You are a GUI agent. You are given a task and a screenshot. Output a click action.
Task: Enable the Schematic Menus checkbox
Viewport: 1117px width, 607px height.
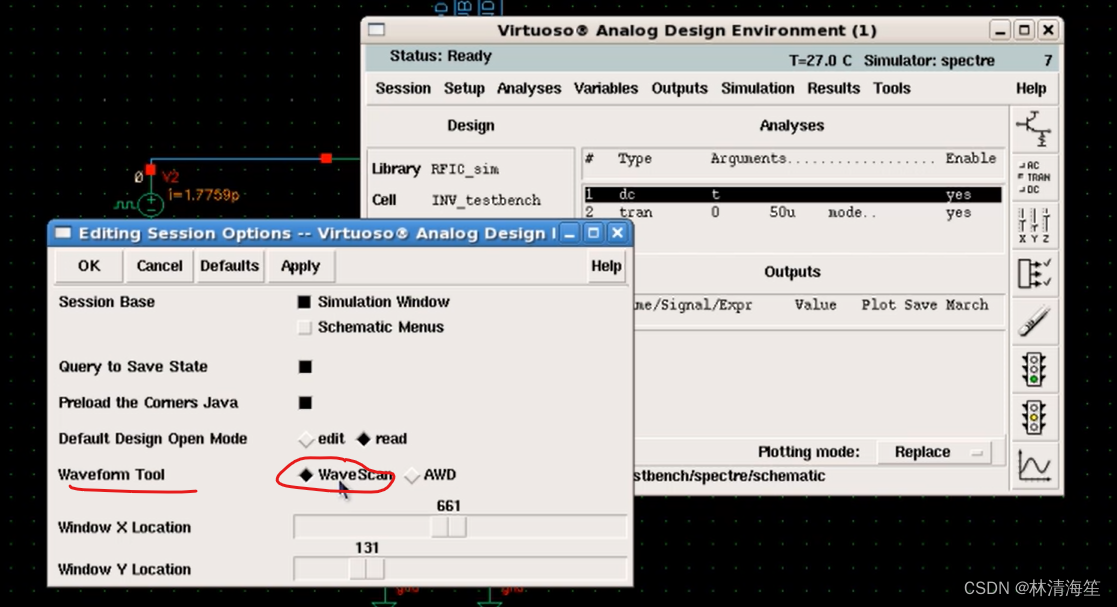tap(304, 327)
